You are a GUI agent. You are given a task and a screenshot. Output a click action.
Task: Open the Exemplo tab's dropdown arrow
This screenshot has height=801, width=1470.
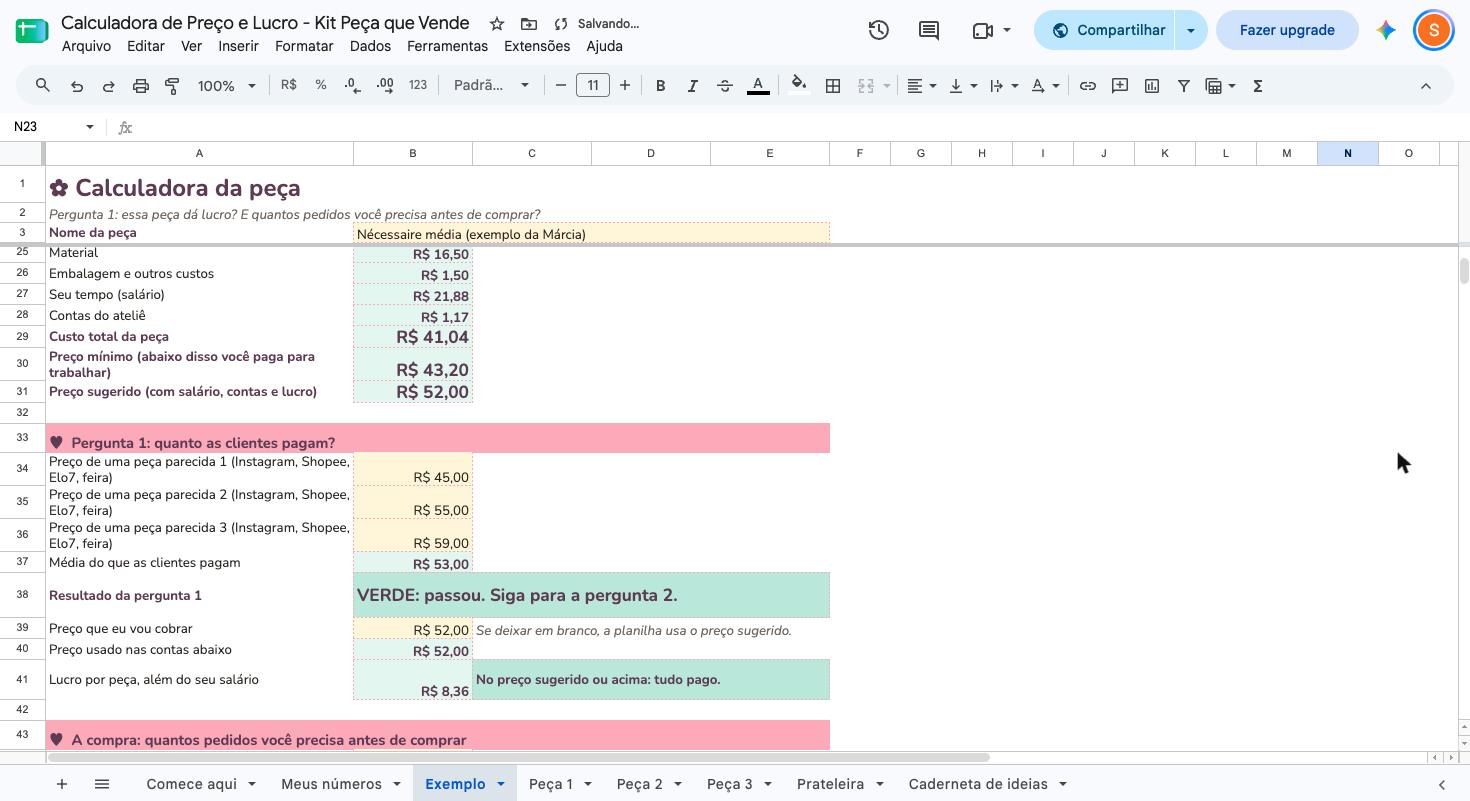click(x=501, y=784)
